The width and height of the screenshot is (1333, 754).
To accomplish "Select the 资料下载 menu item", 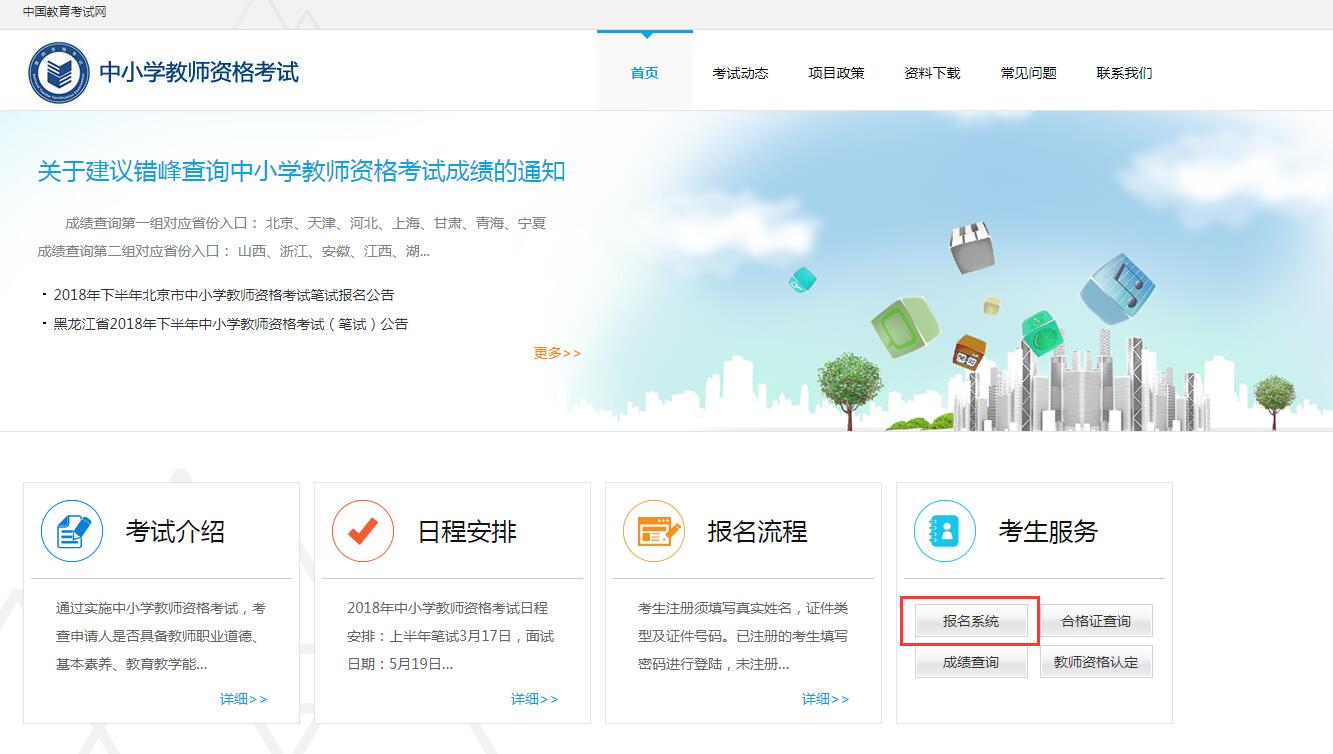I will (932, 73).
